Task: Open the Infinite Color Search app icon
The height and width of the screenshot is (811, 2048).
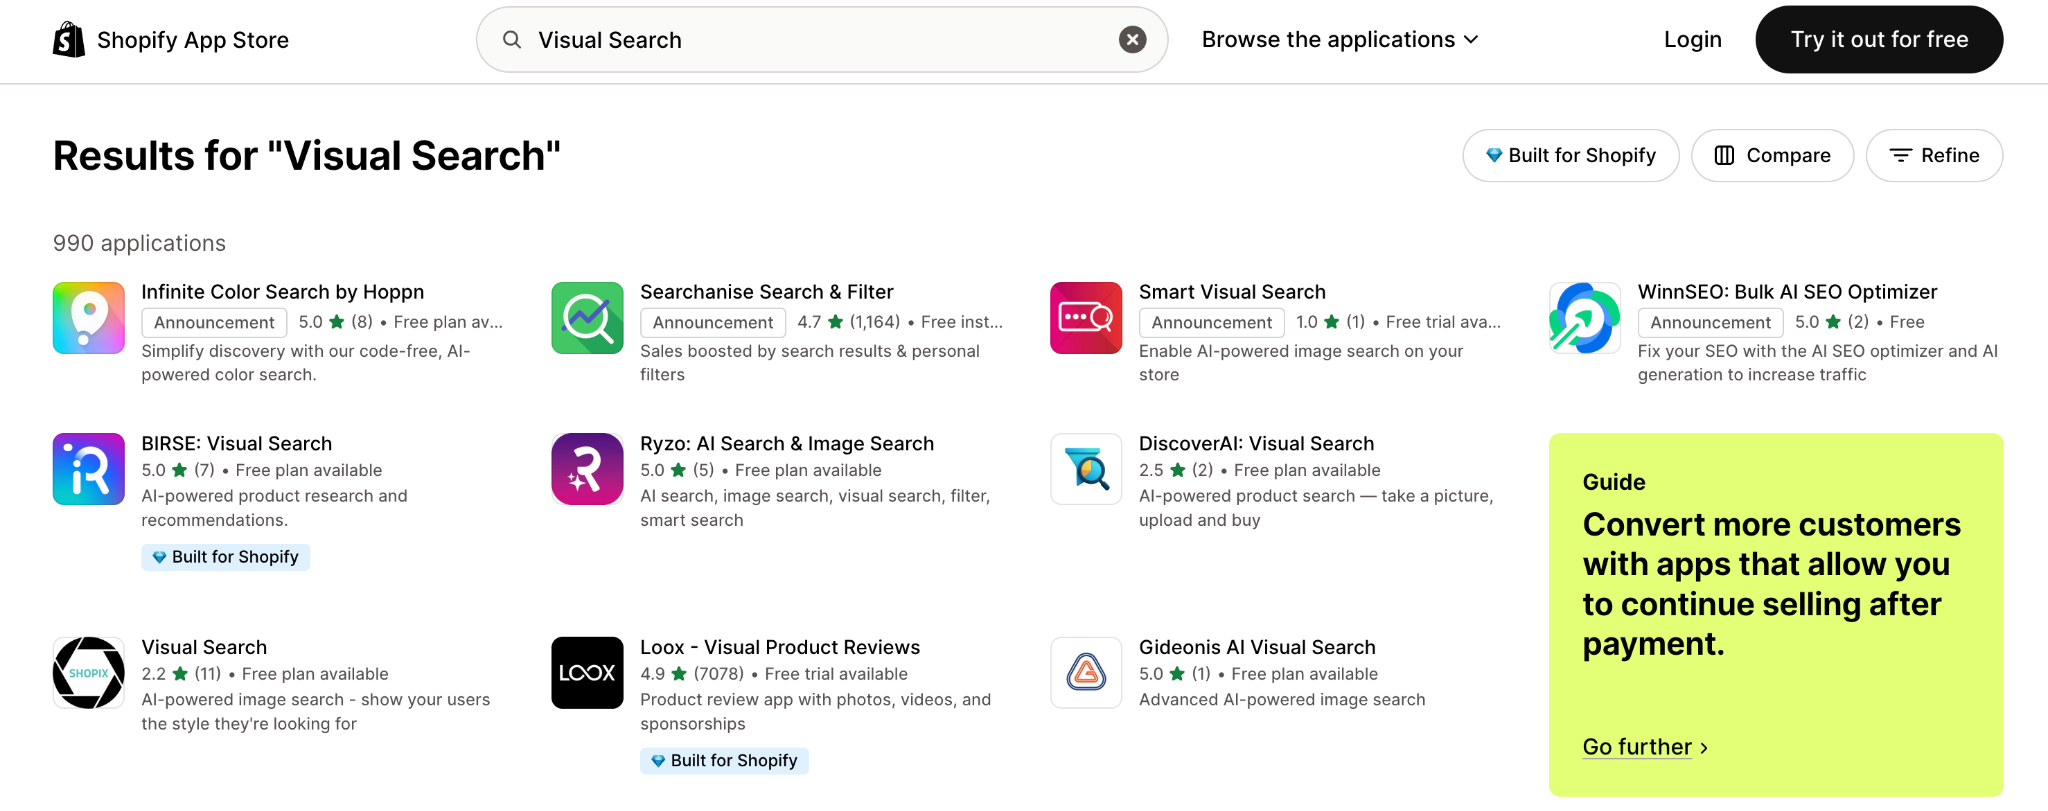Action: [89, 318]
